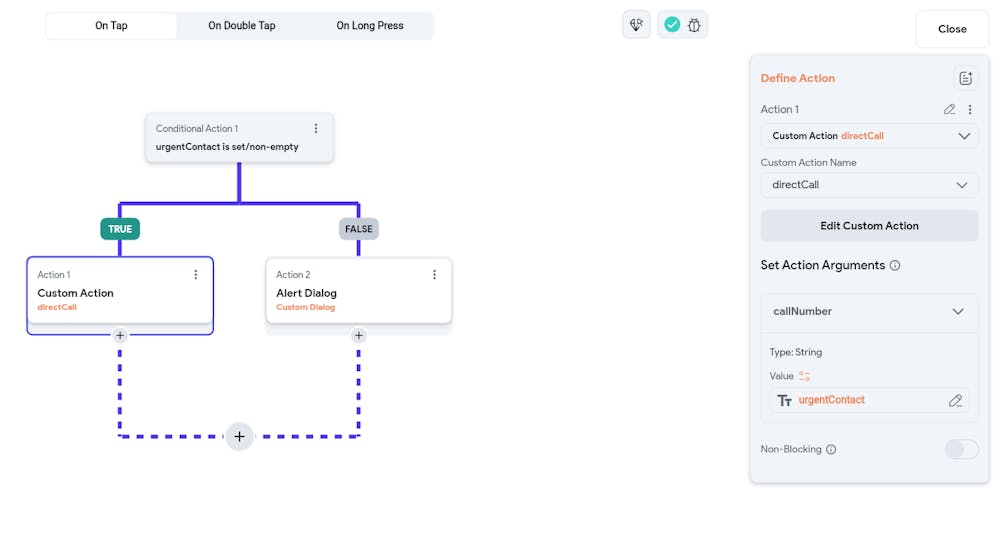Click the Close button
This screenshot has width=1000, height=548.
(952, 29)
